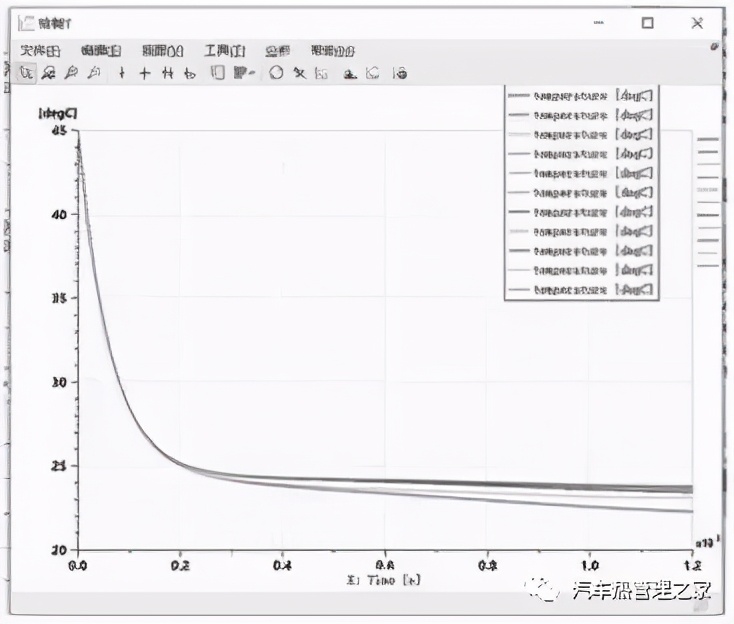Maximize the plot window

click(647, 22)
